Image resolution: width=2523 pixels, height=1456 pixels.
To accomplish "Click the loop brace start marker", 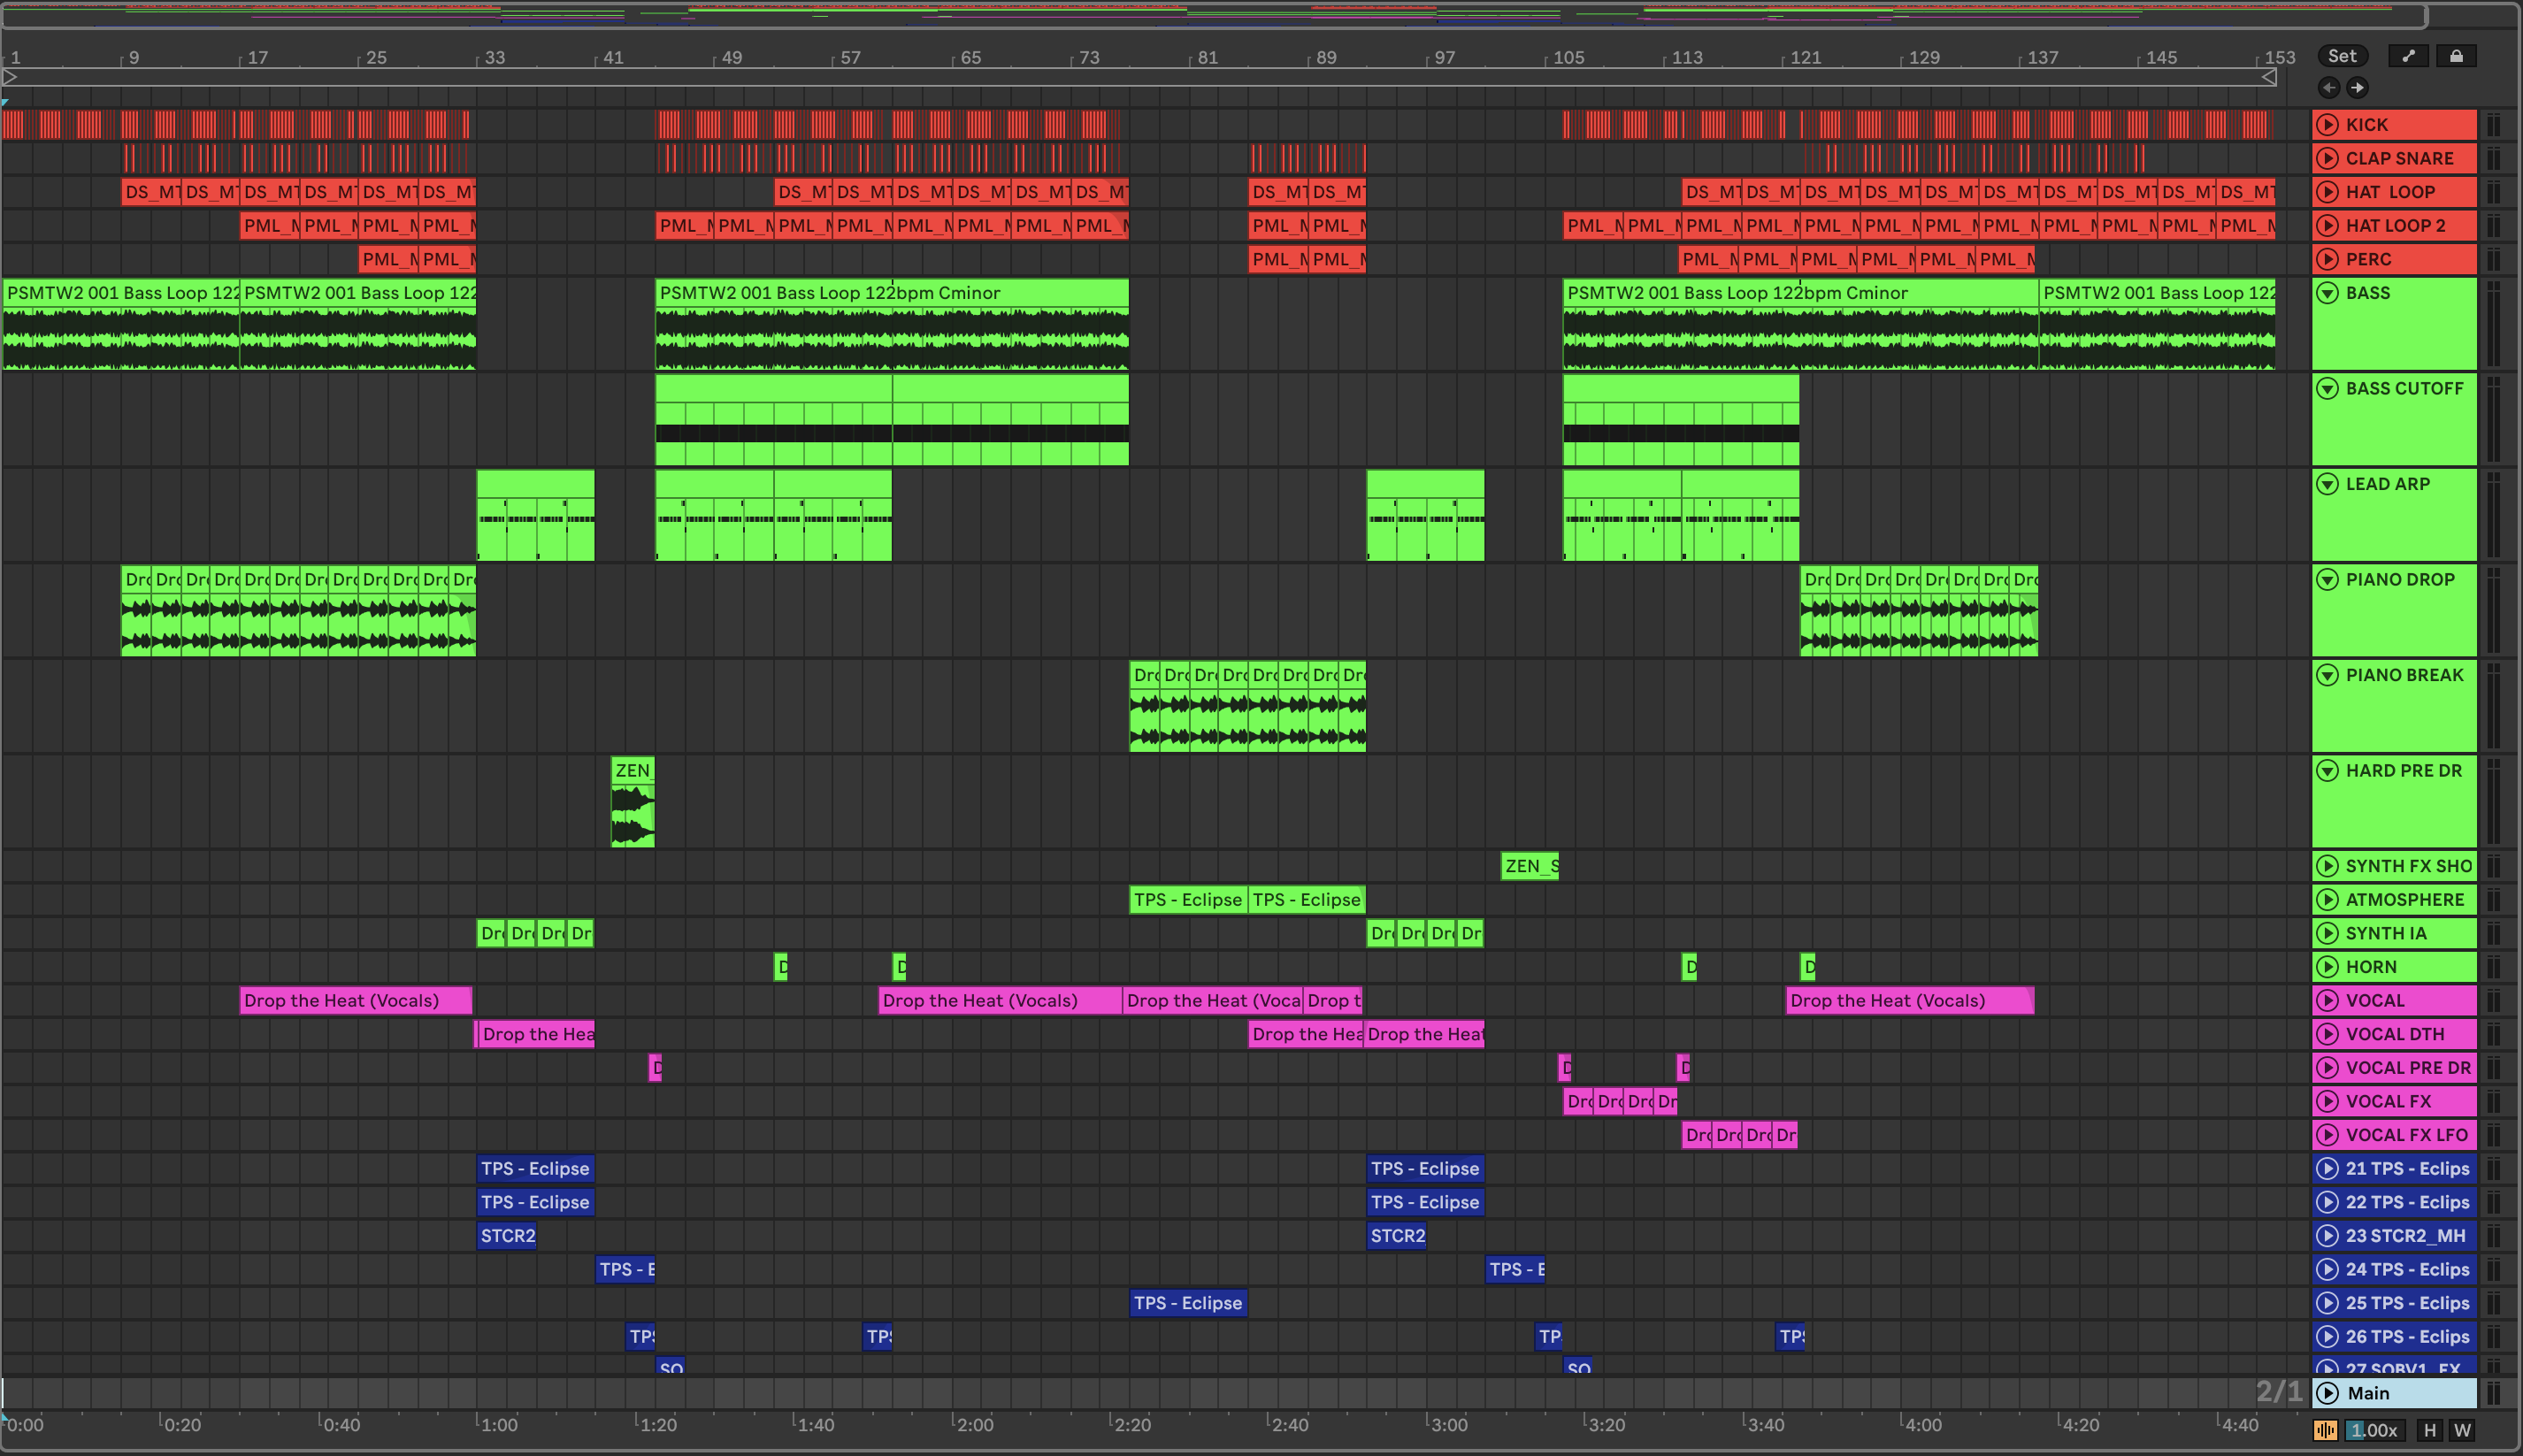I will [x=10, y=77].
